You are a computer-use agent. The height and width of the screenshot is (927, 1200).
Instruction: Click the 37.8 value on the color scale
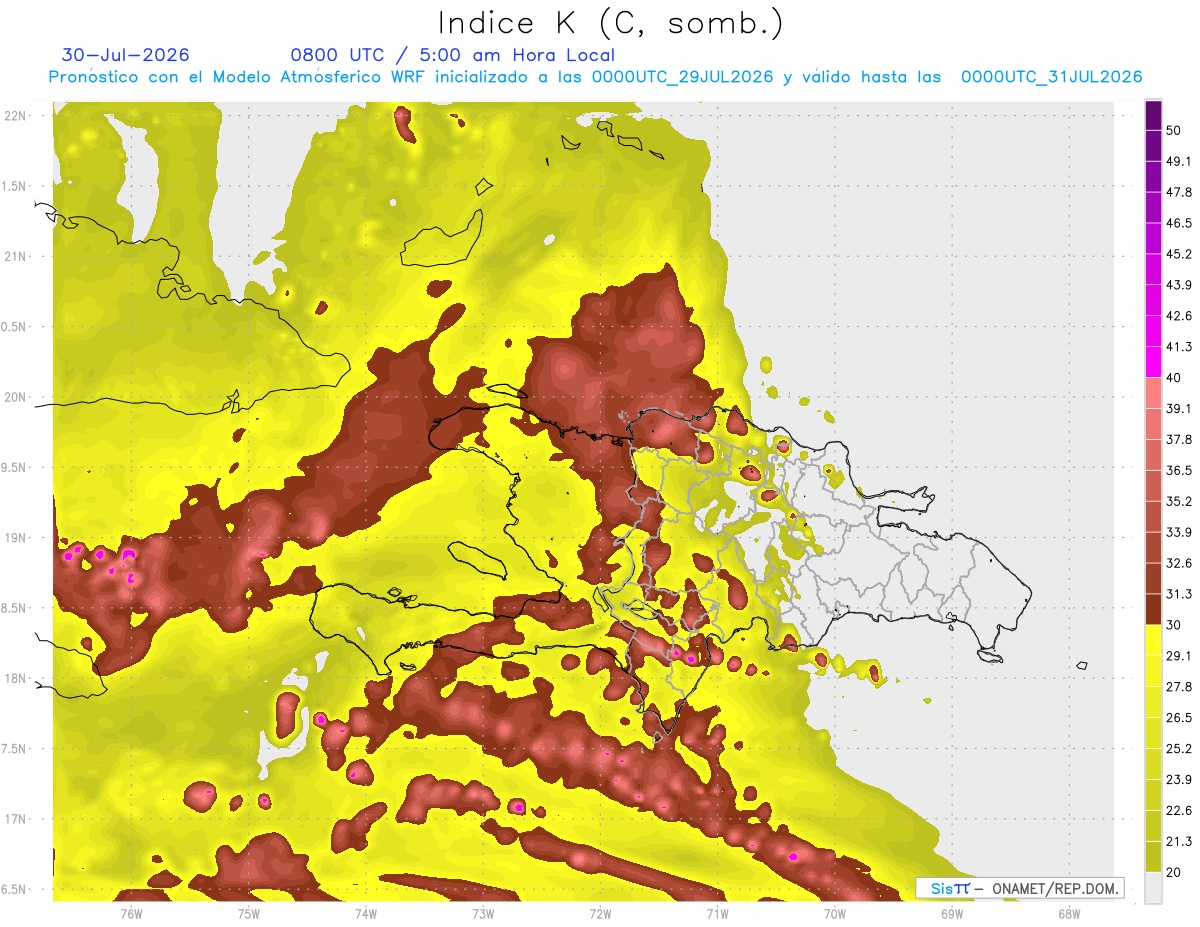1179,439
